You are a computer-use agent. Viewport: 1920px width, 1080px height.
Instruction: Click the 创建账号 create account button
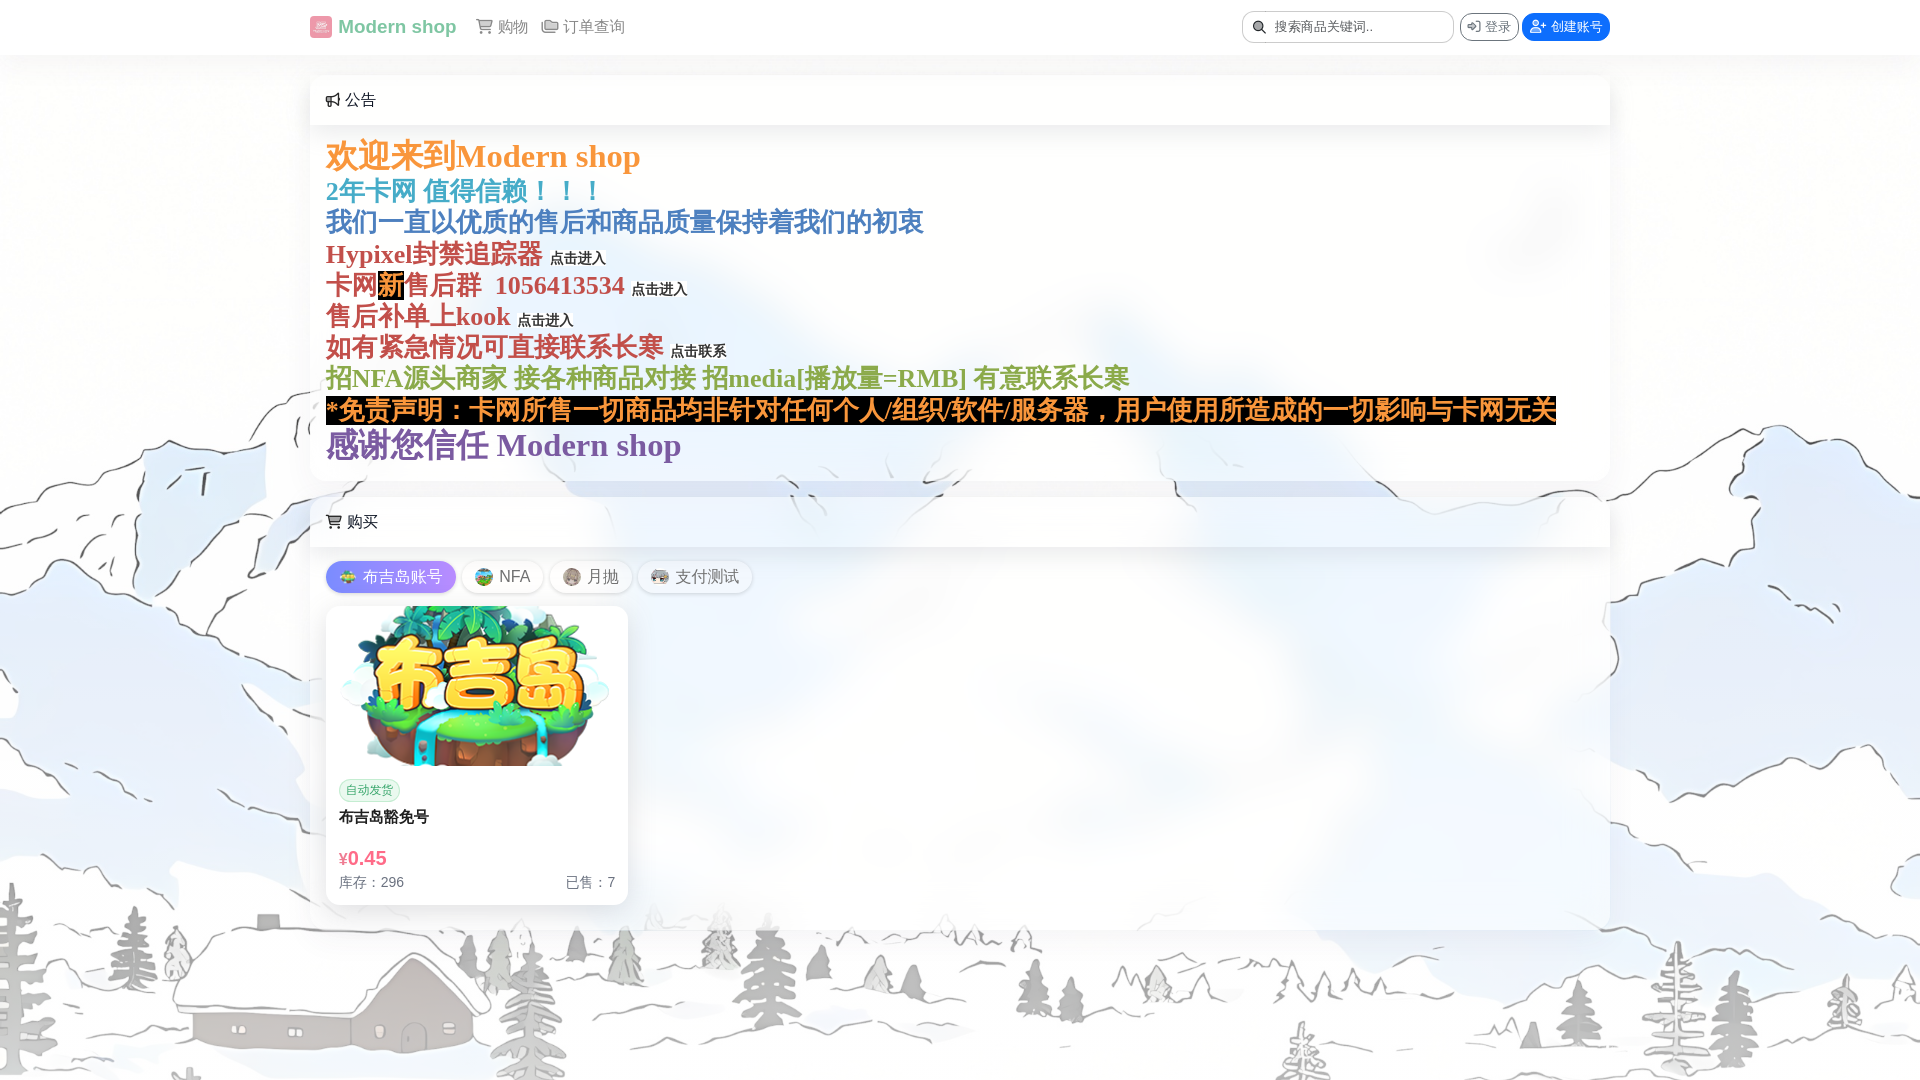(1566, 27)
